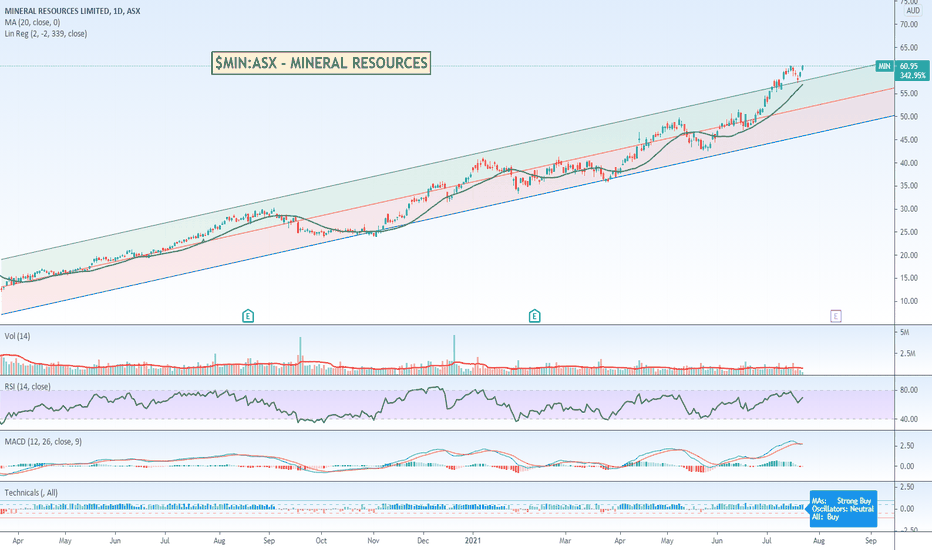Click the Sep label at far right of time axis

(871, 541)
